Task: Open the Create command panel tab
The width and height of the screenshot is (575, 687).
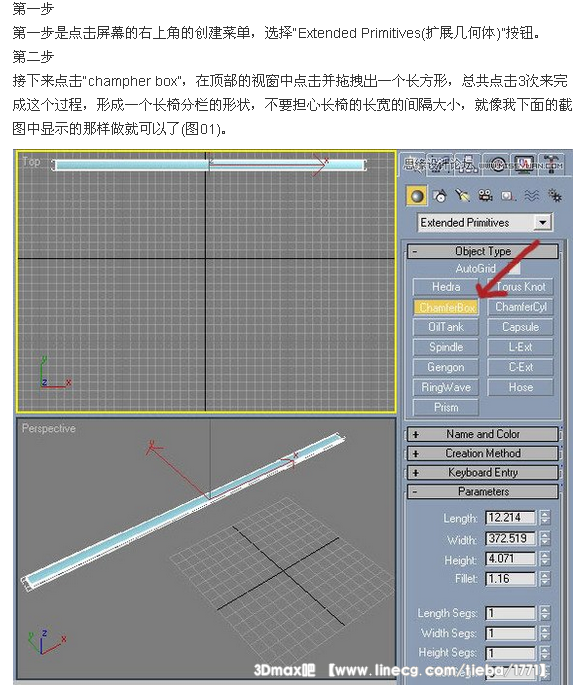Action: 413,164
